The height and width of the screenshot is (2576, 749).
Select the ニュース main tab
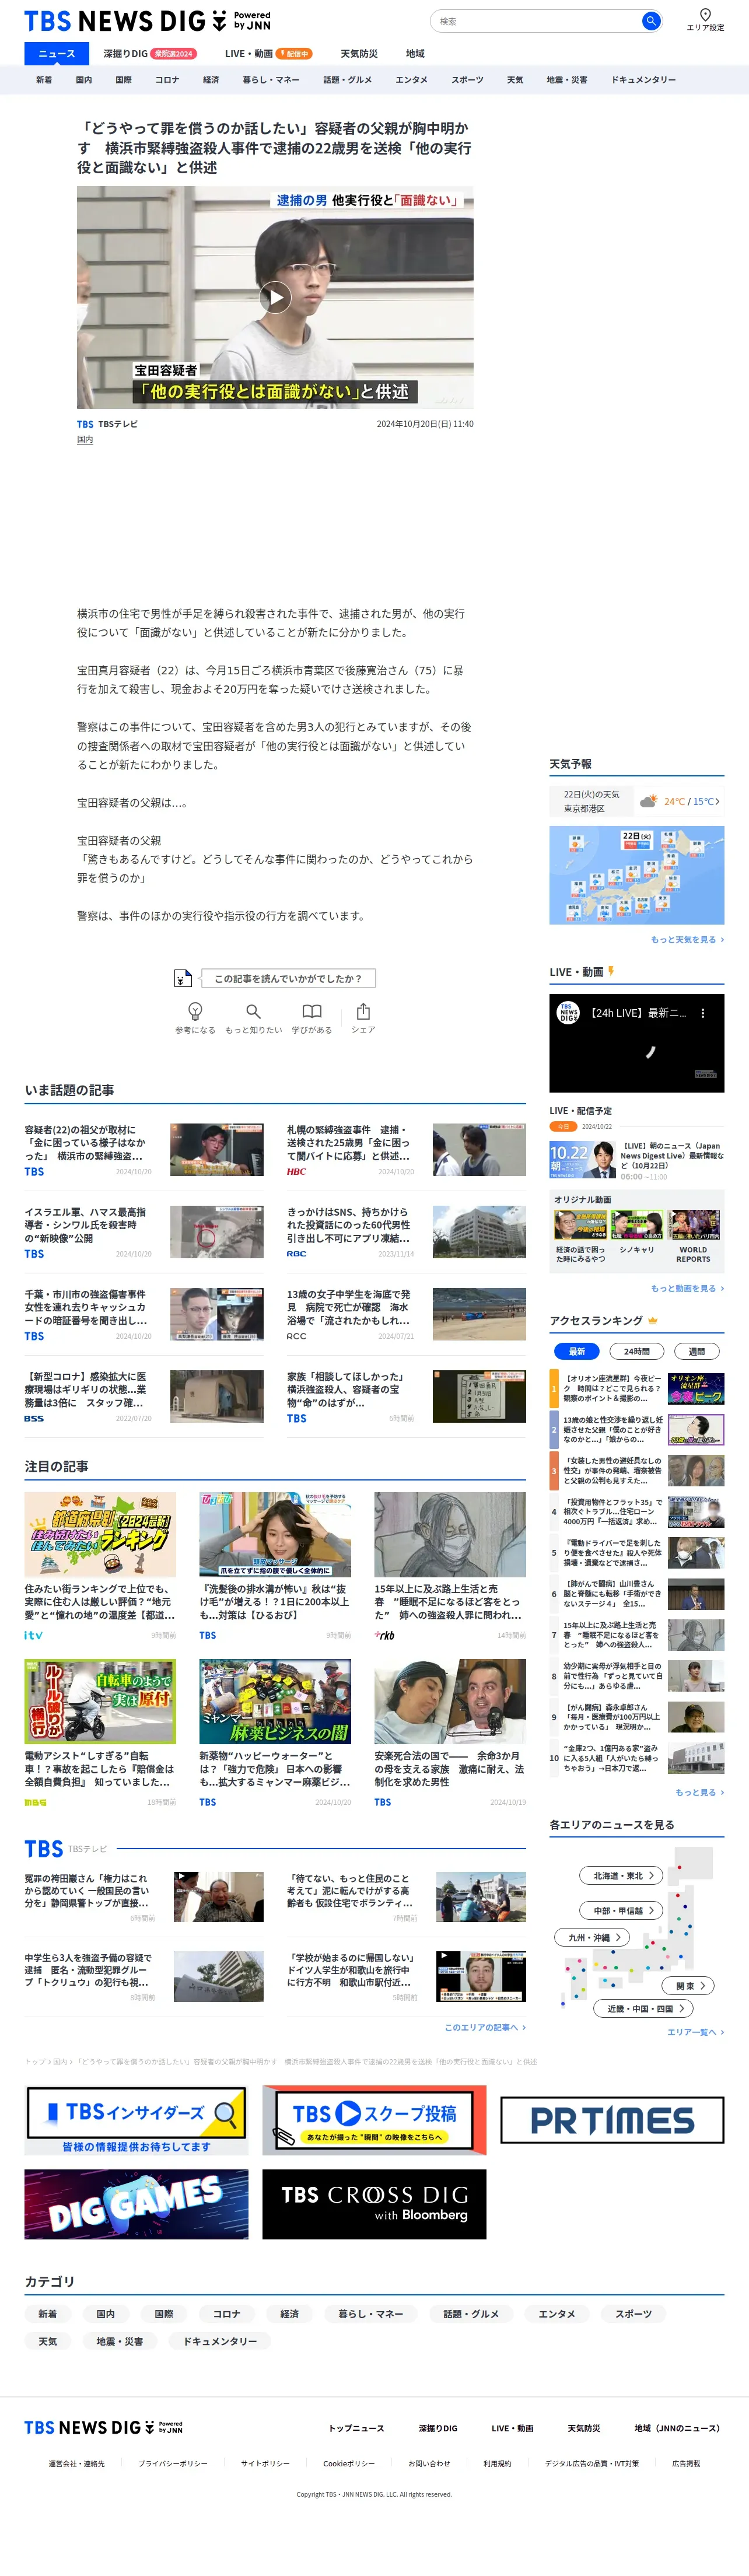click(56, 54)
